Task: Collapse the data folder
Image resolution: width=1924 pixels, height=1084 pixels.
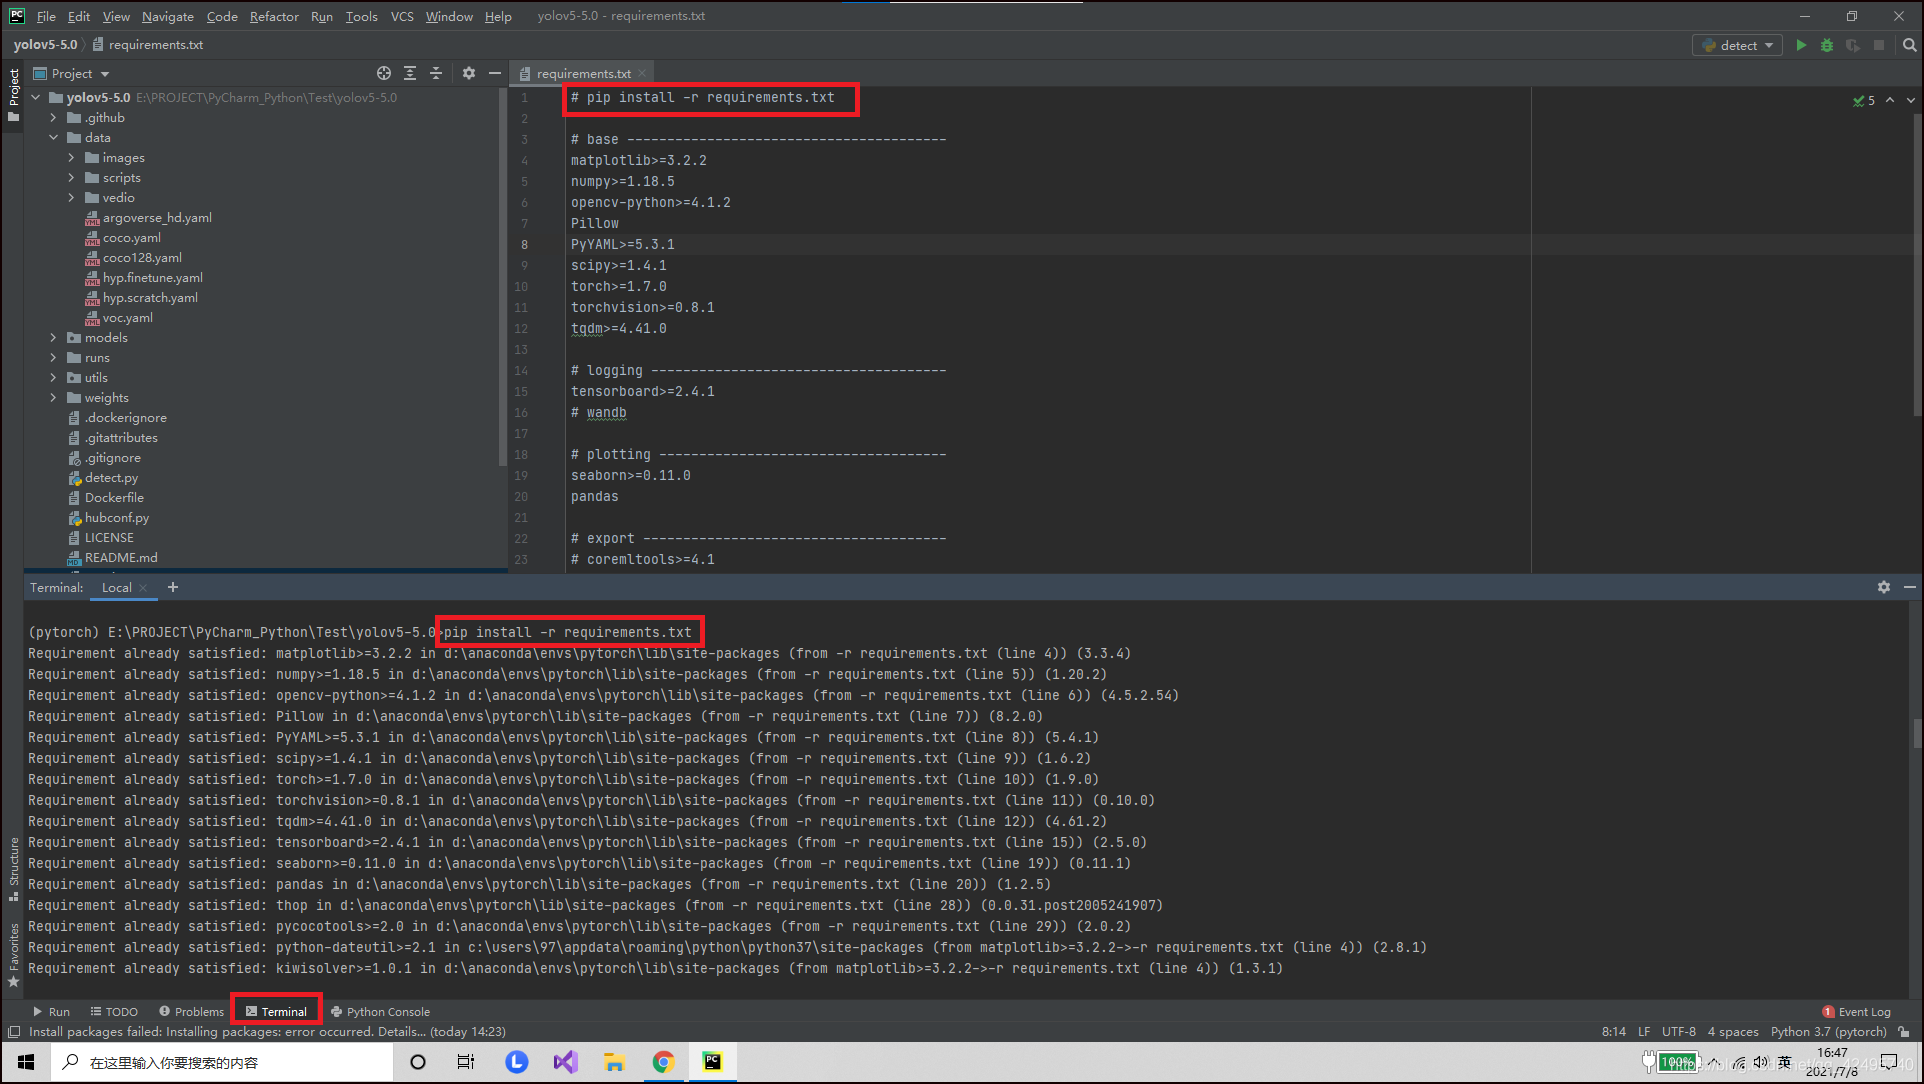Action: (54, 138)
